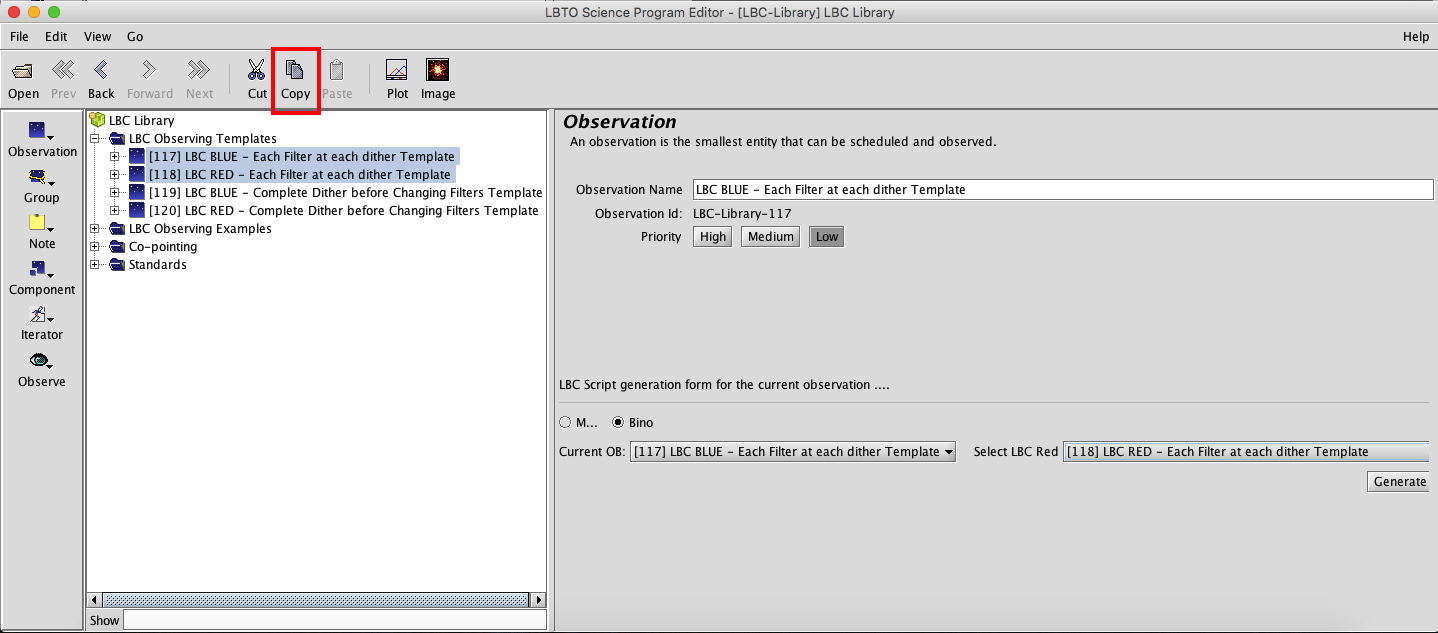Open the Select LBC Red dropdown
This screenshot has height=633, width=1438.
pos(1246,451)
